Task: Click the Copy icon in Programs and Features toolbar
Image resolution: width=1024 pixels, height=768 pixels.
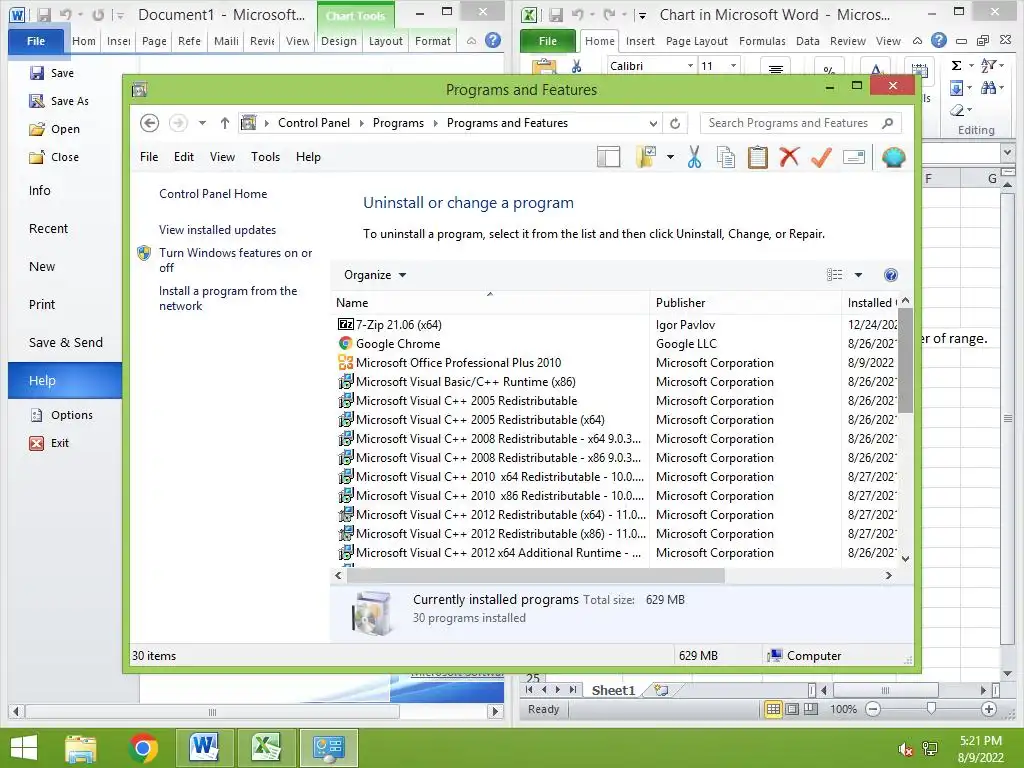Action: pos(726,157)
